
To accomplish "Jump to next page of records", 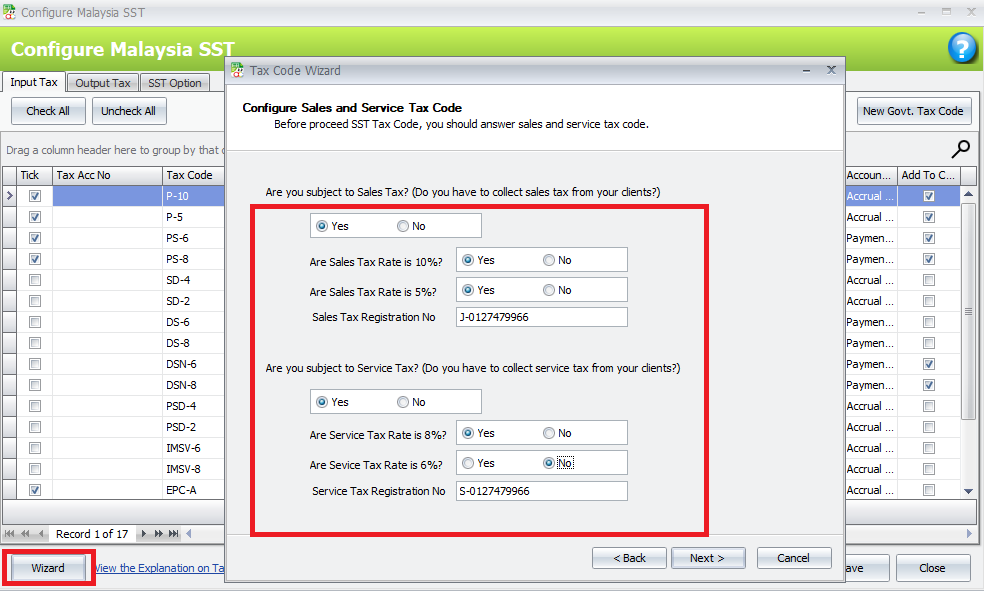I will [x=158, y=534].
